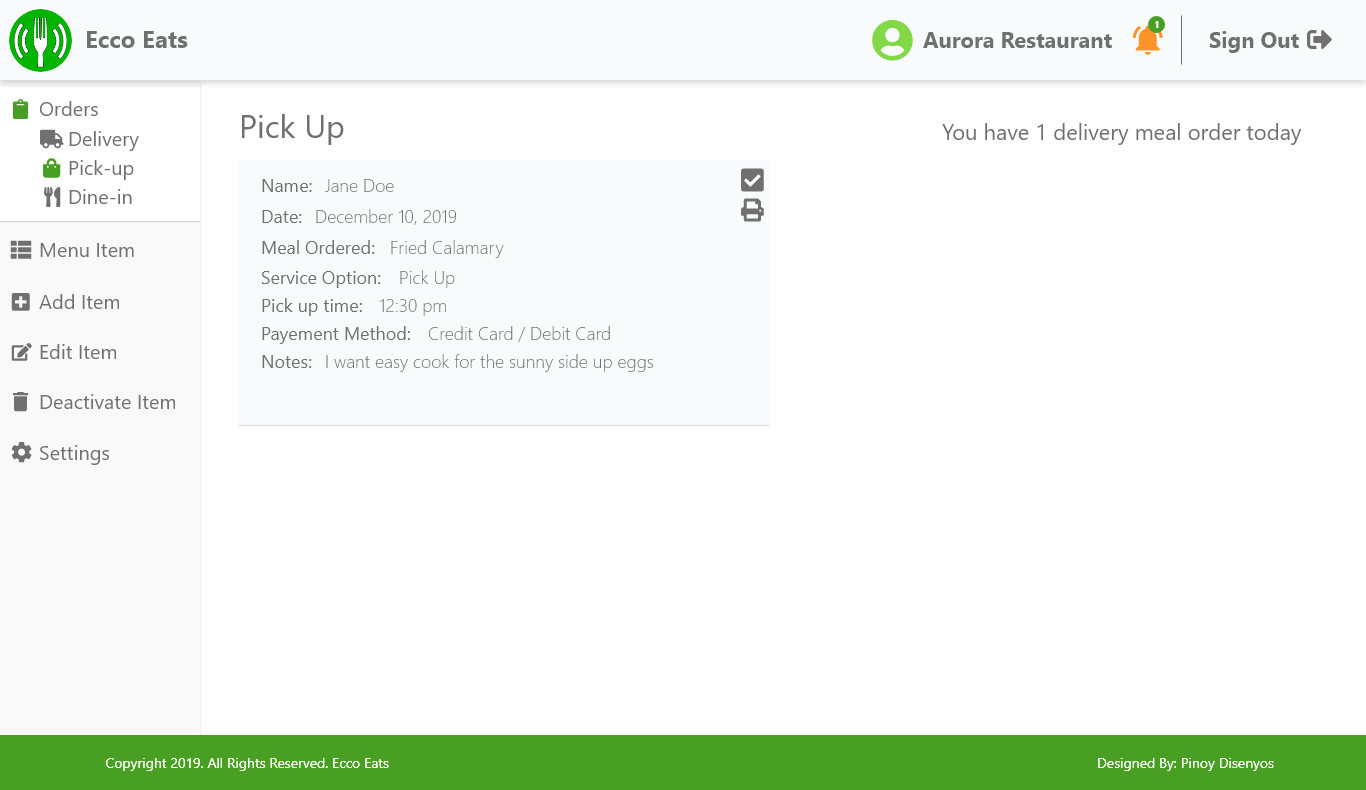
Task: Open the Add Item page
Action: (79, 302)
